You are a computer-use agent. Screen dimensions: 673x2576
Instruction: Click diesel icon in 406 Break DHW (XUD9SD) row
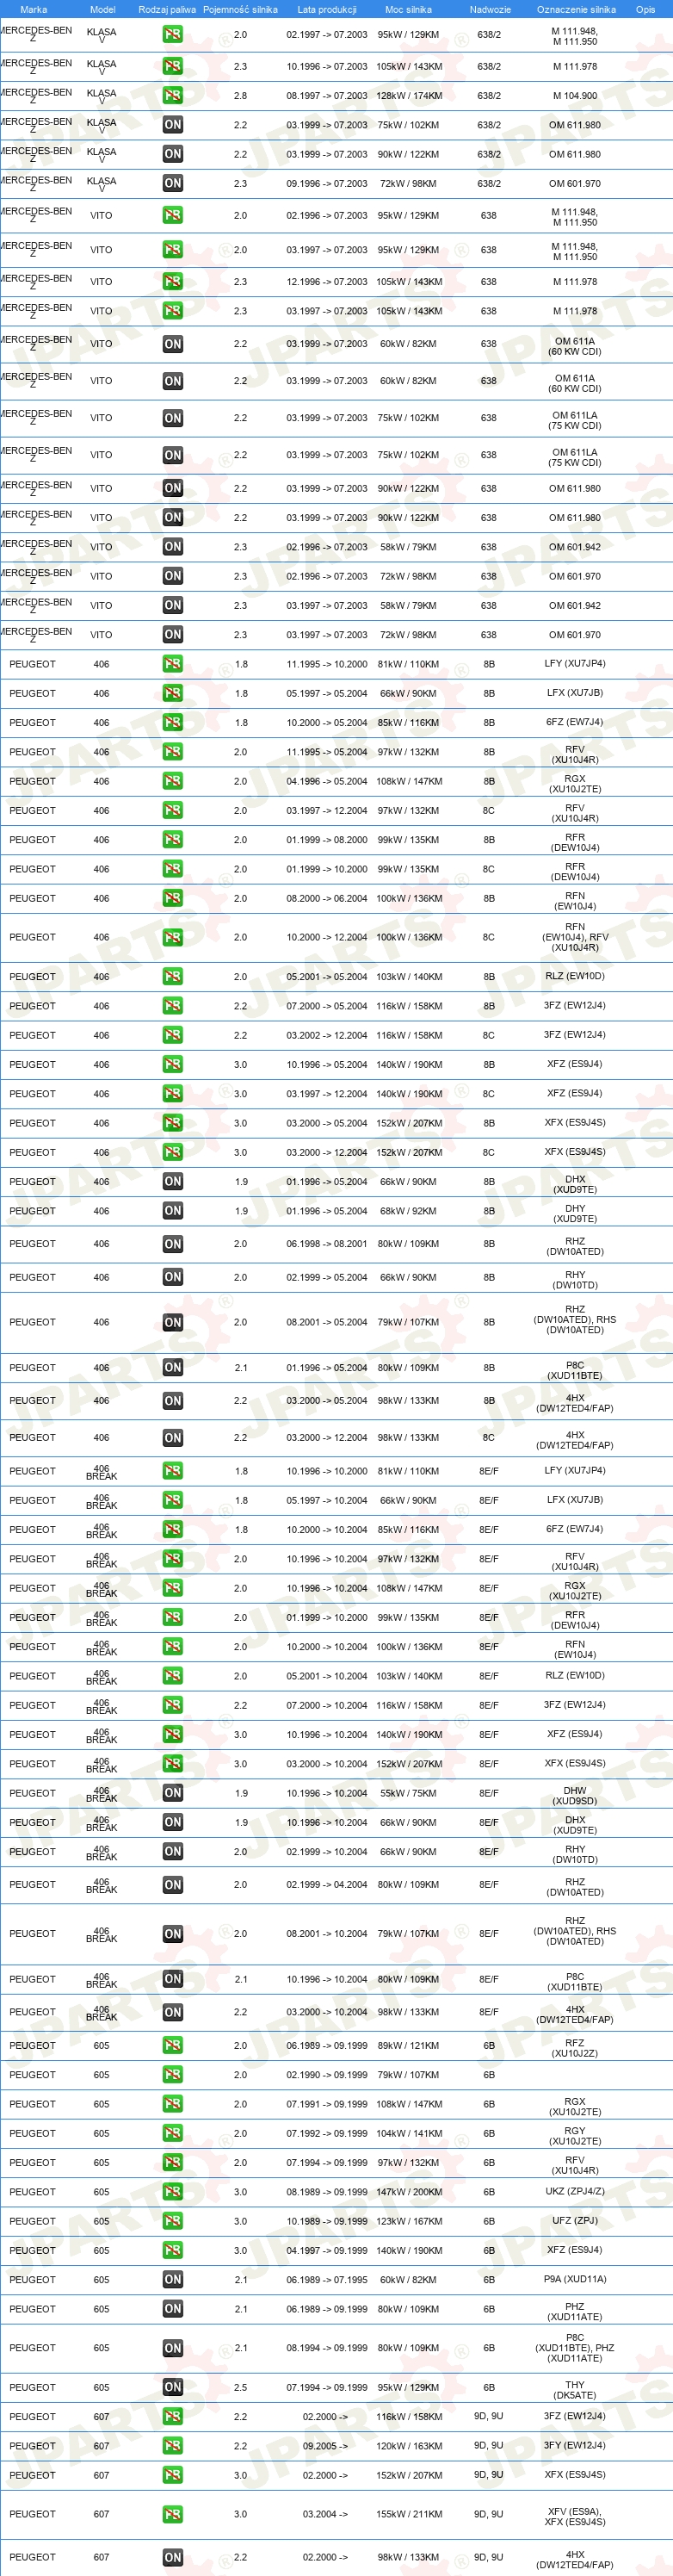click(172, 1793)
